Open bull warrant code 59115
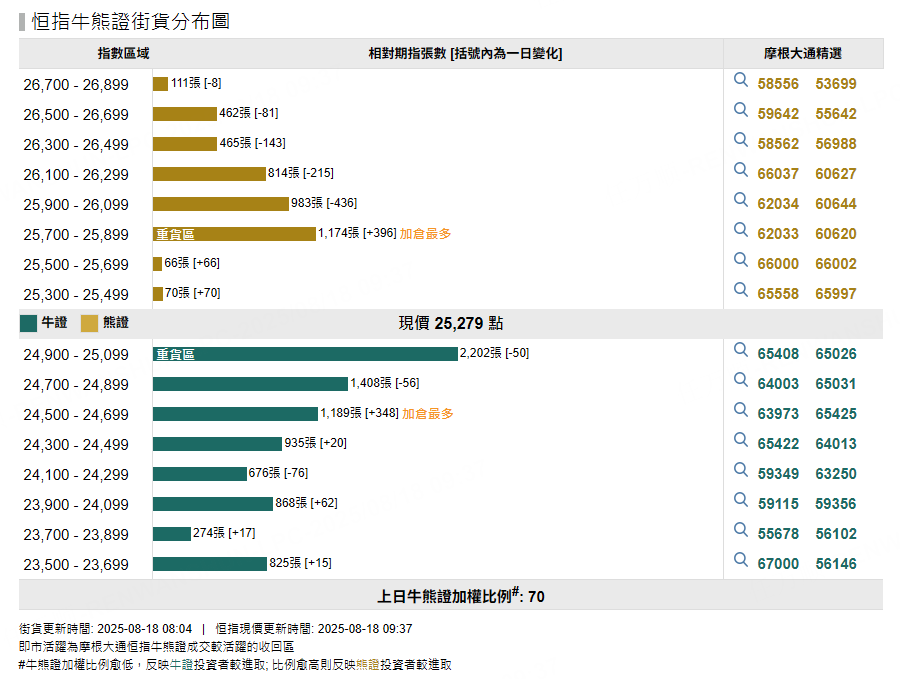The image size is (900, 679). [x=778, y=503]
